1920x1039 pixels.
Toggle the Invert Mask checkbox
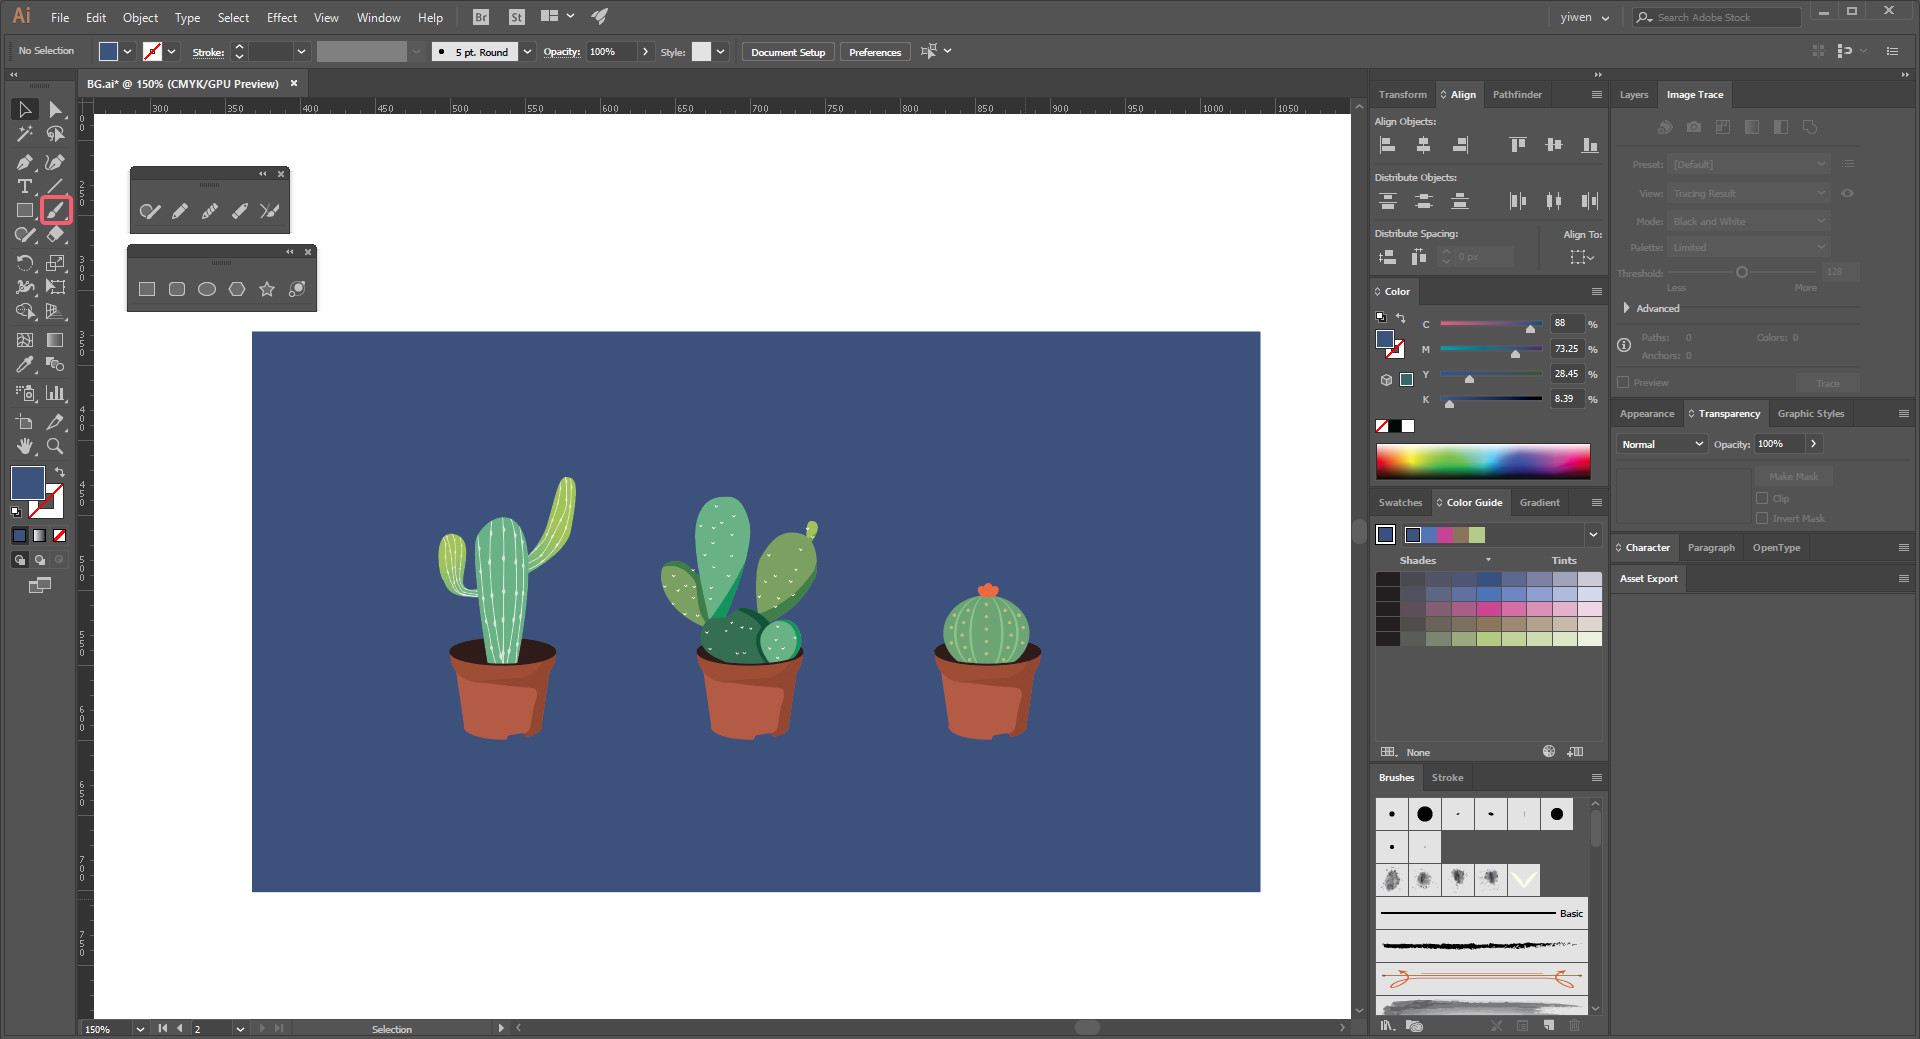1762,518
